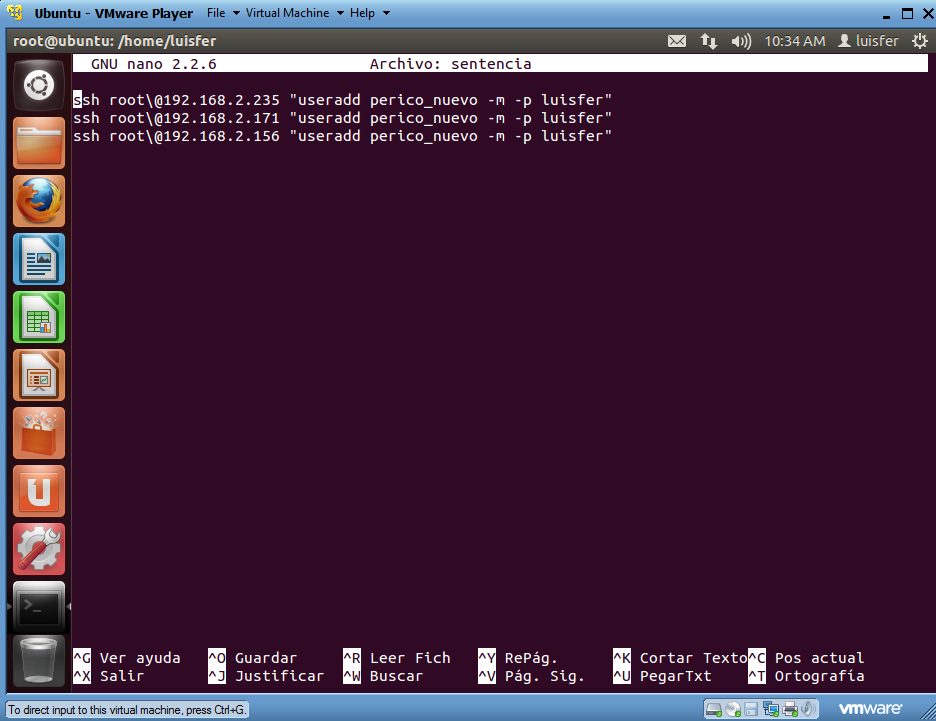Expand the VMware File menu

coord(222,13)
